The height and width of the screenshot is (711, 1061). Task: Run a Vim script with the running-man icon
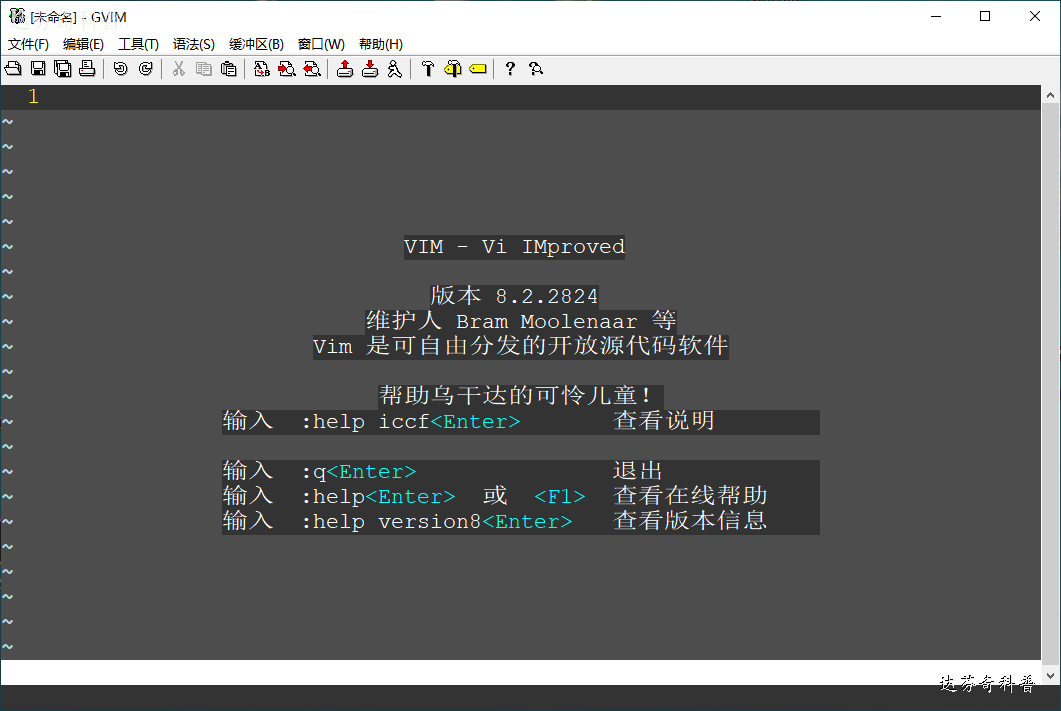click(393, 68)
